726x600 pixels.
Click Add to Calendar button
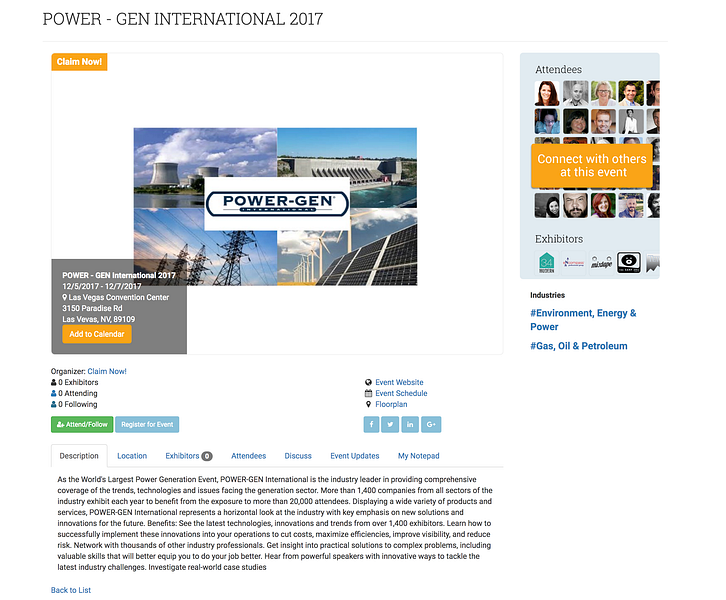pyautogui.click(x=97, y=334)
